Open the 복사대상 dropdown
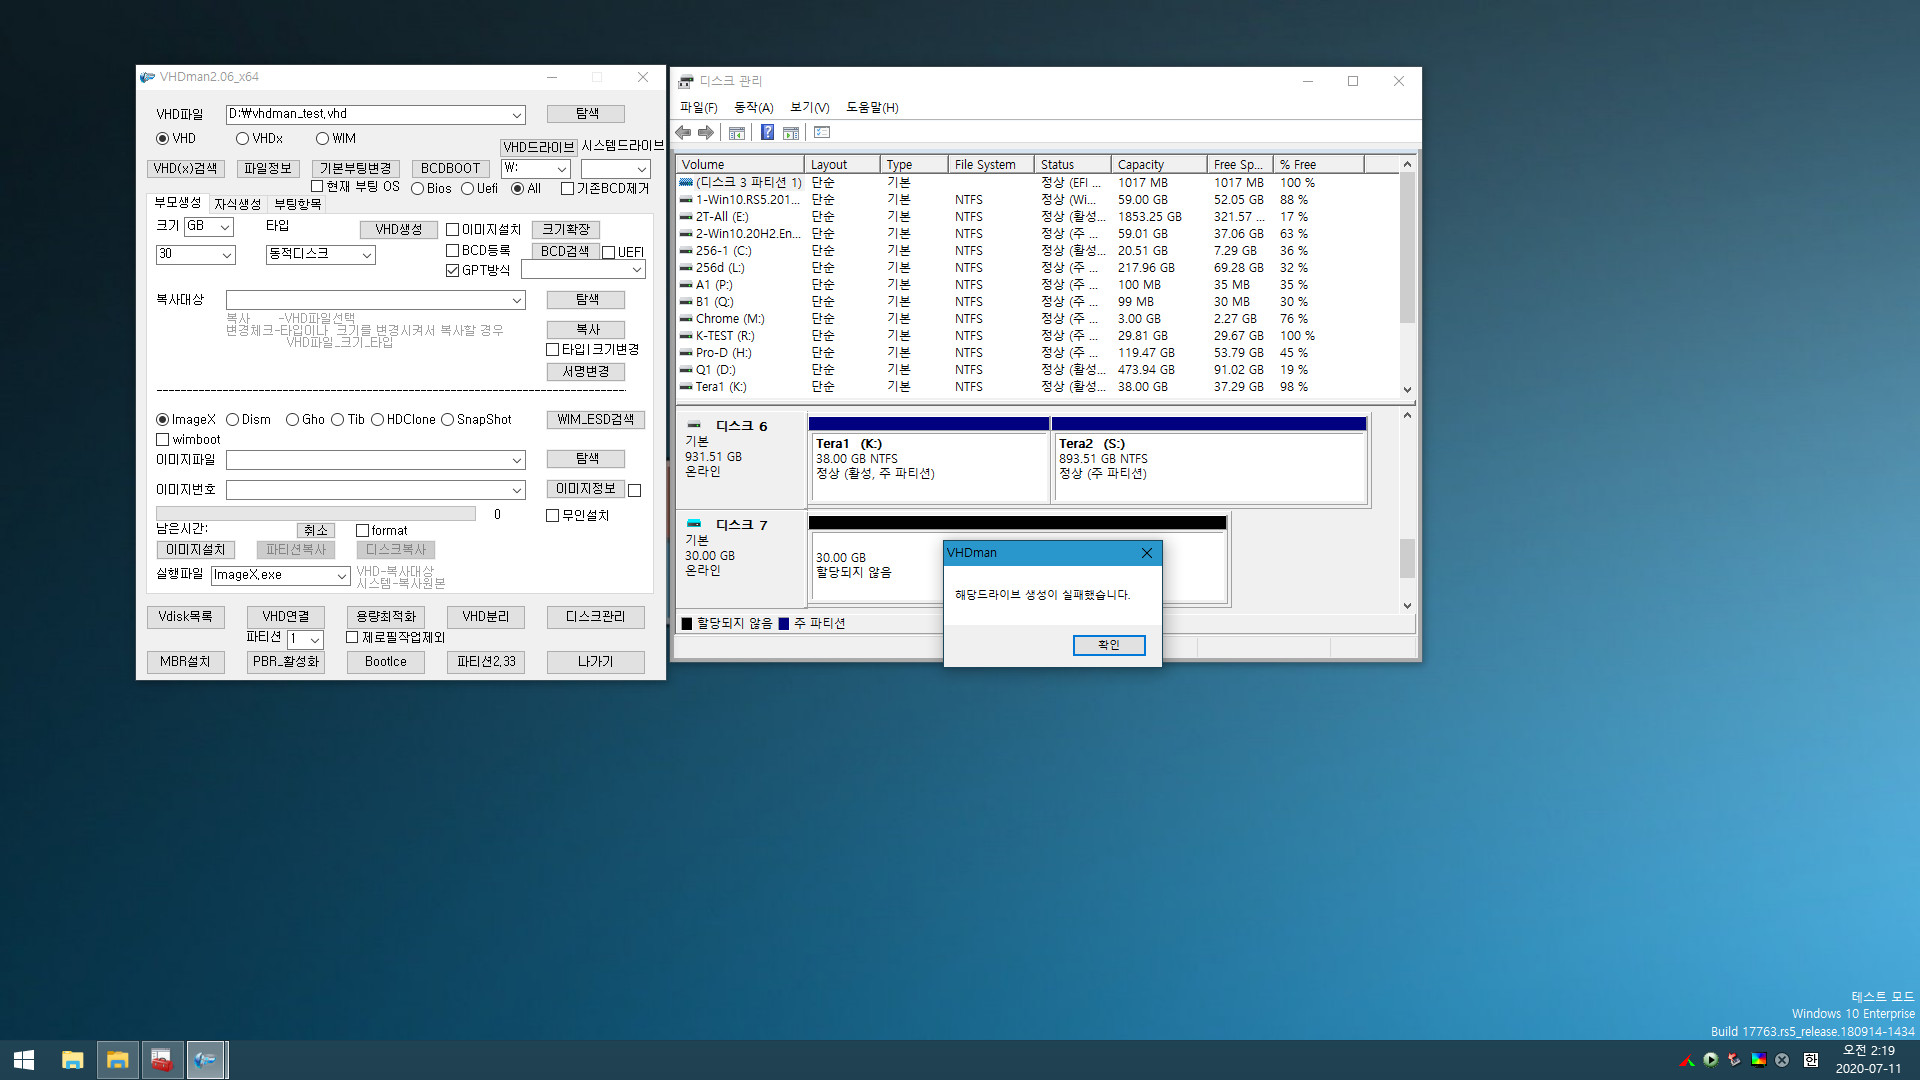Viewport: 1920px width, 1080px height. click(517, 300)
